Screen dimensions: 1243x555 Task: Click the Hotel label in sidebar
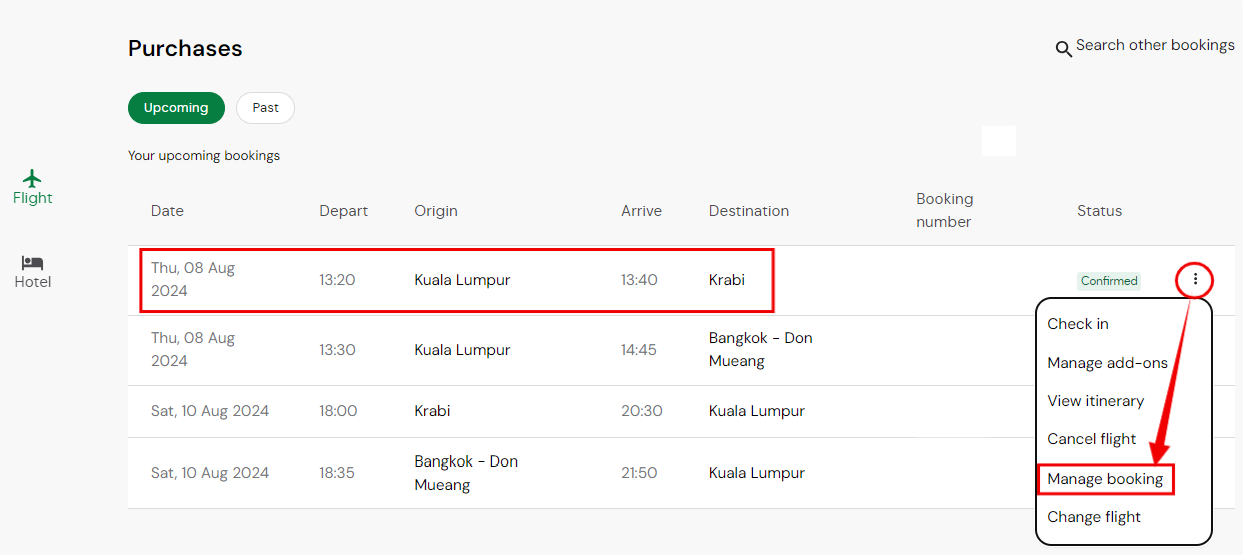tap(33, 282)
